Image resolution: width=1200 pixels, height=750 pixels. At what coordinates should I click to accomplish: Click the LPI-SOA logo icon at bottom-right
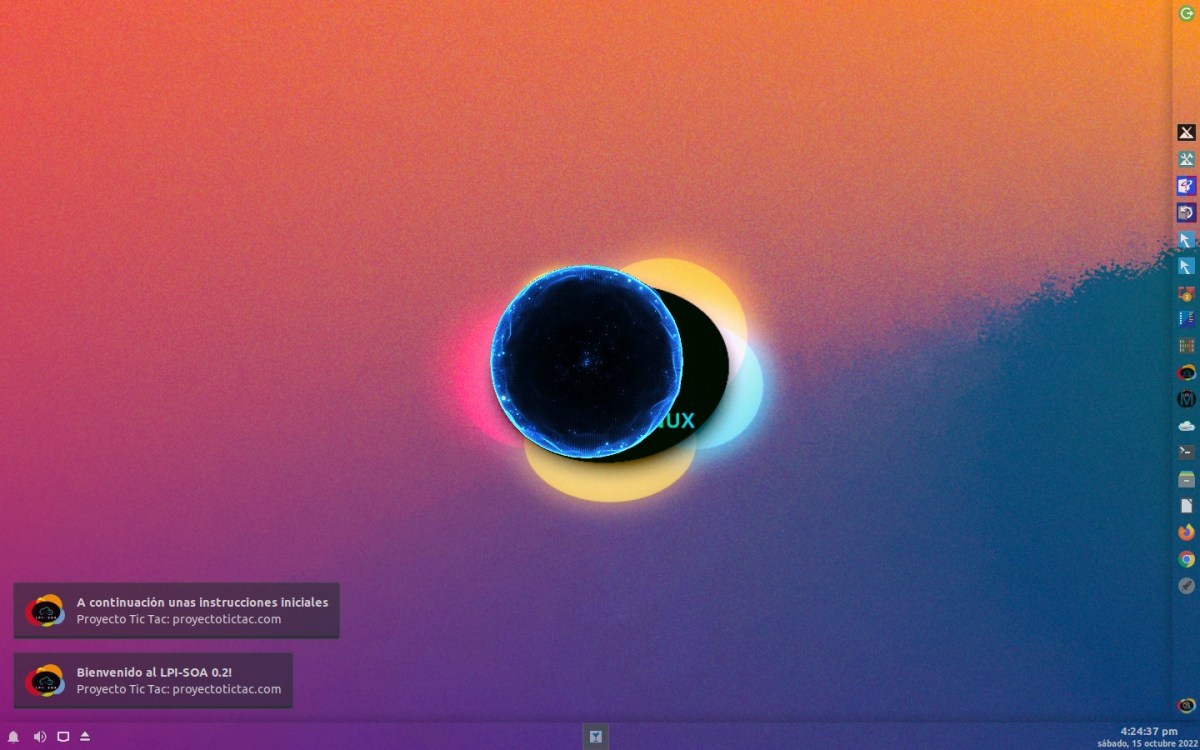(x=1186, y=705)
